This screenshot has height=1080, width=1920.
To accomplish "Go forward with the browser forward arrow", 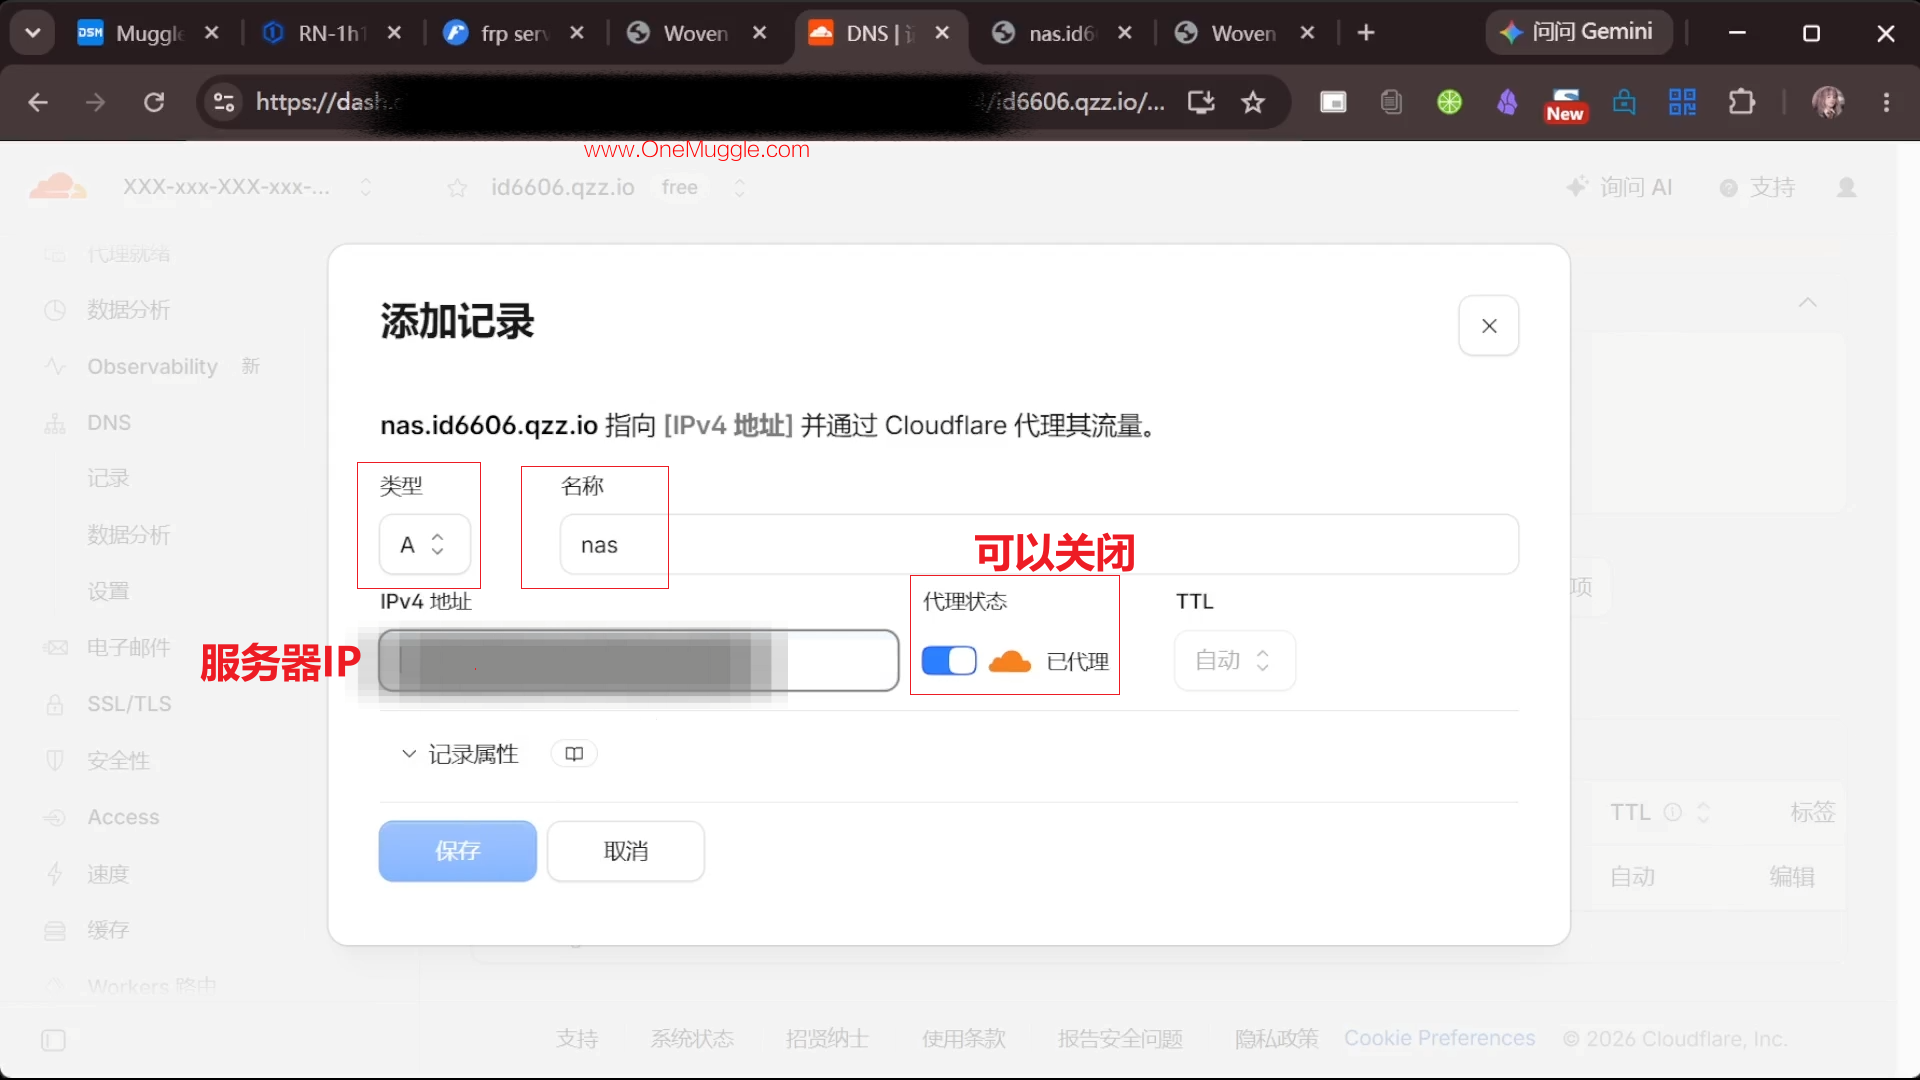I will [95, 102].
